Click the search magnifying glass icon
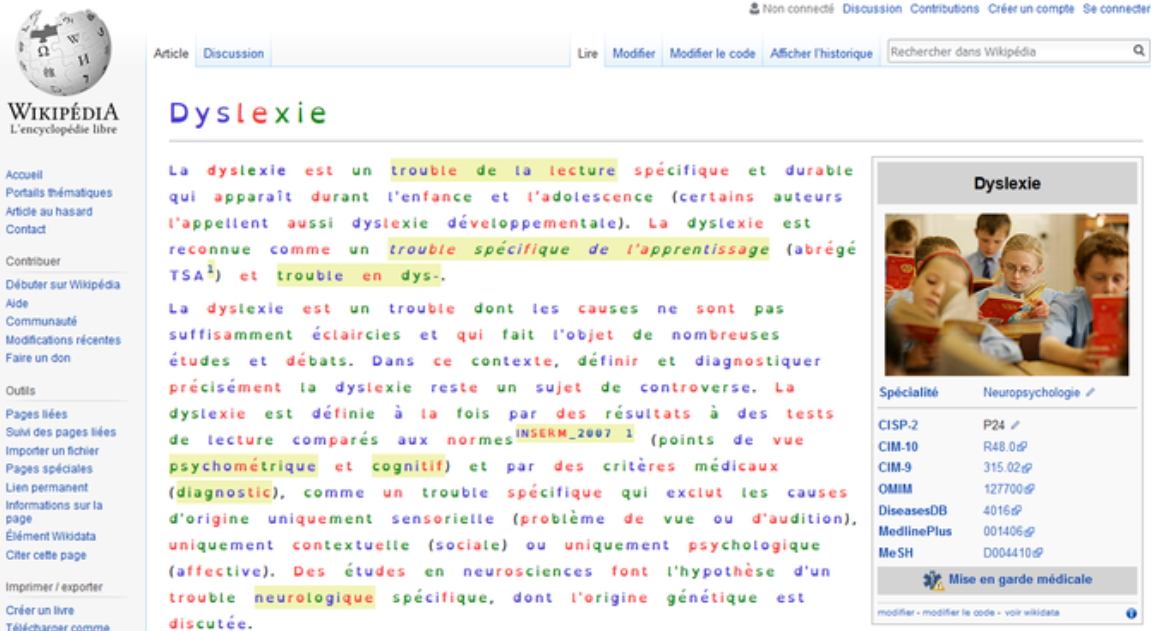Screen dimensions: 1151x631 (x=1138, y=51)
